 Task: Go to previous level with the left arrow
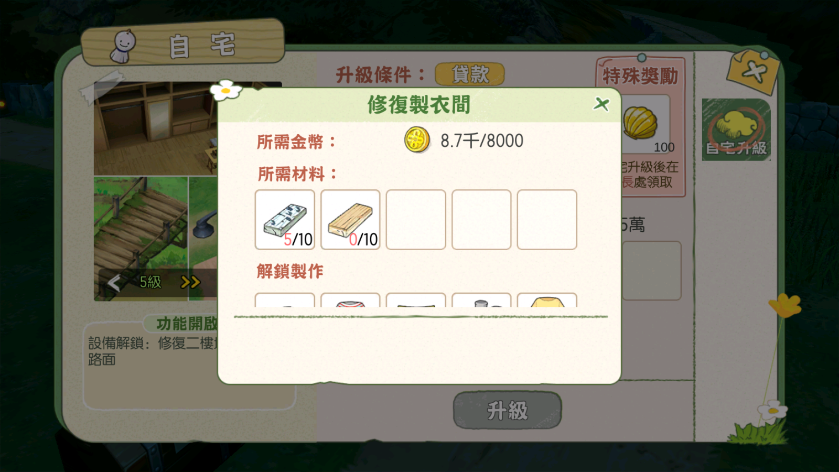(113, 282)
